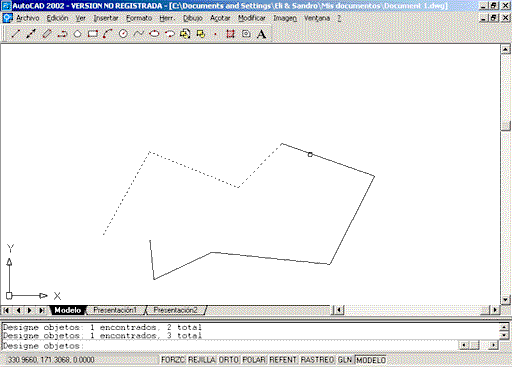Toggle the ORTO mode button
Image resolution: width=512 pixels, height=367 pixels.
coord(229,360)
